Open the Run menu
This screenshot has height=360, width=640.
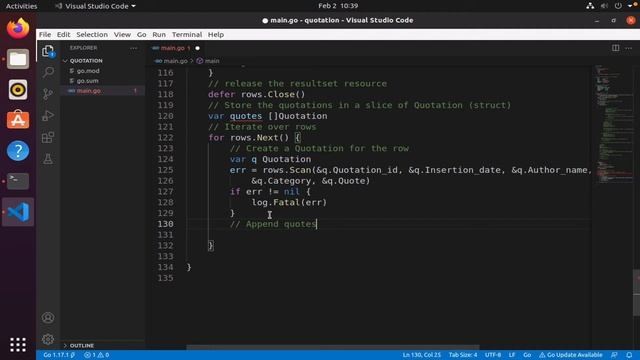pyautogui.click(x=159, y=35)
